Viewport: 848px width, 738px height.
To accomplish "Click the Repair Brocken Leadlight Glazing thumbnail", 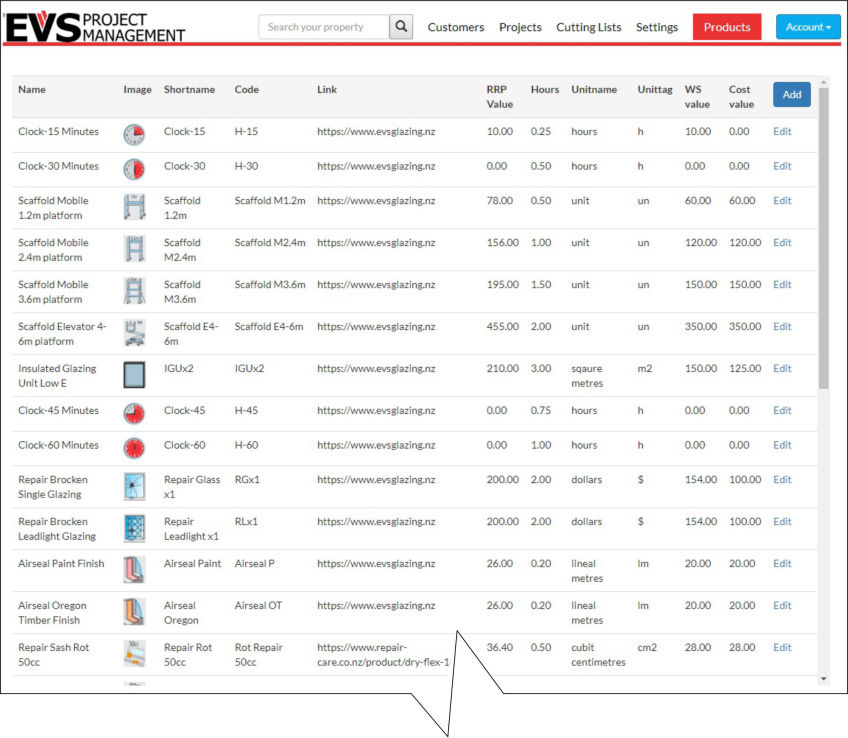I will point(134,528).
